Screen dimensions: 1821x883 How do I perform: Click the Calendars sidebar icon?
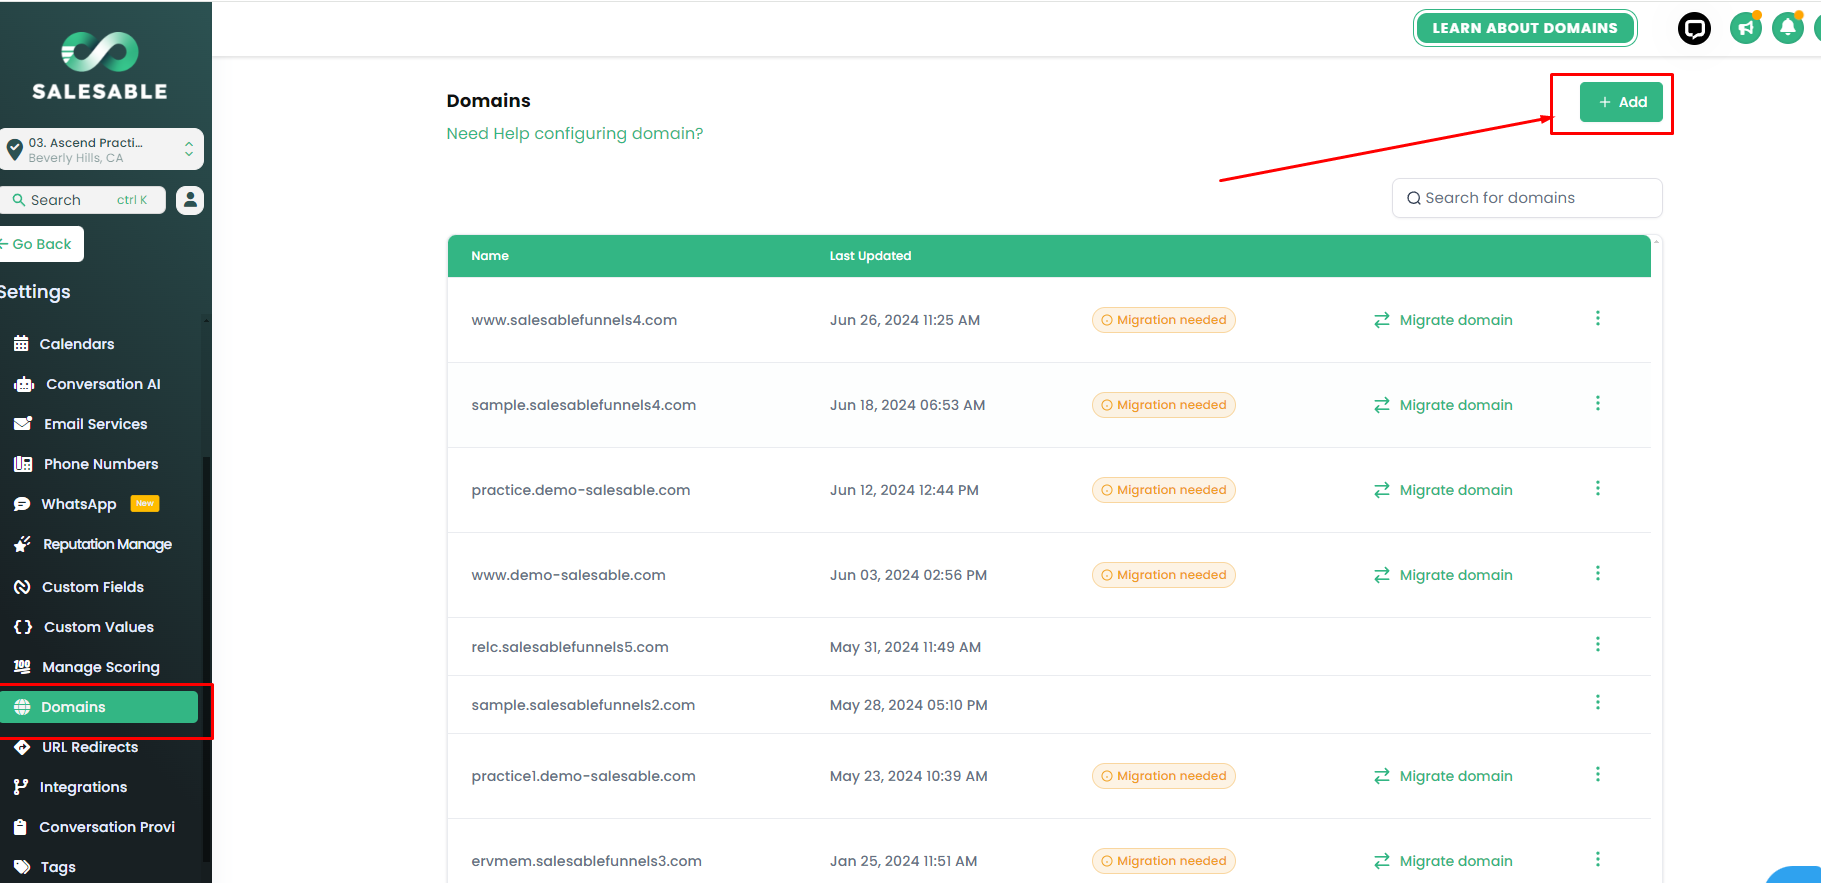pos(21,344)
